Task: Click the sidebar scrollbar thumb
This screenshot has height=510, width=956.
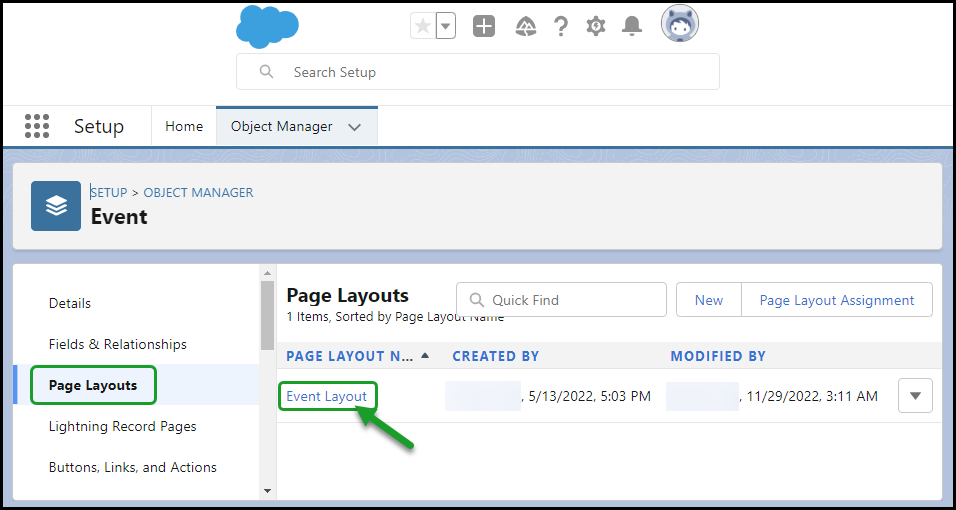Action: (267, 315)
